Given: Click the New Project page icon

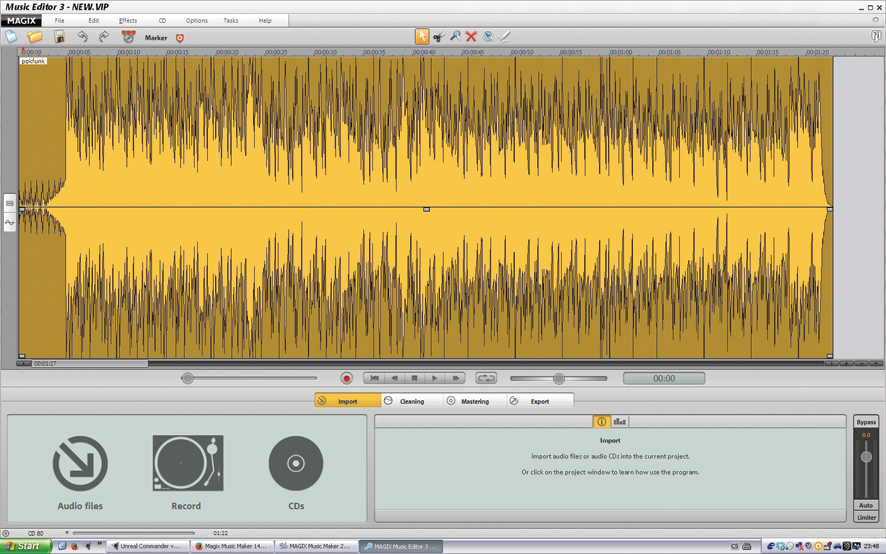Looking at the screenshot, I should tap(11, 37).
